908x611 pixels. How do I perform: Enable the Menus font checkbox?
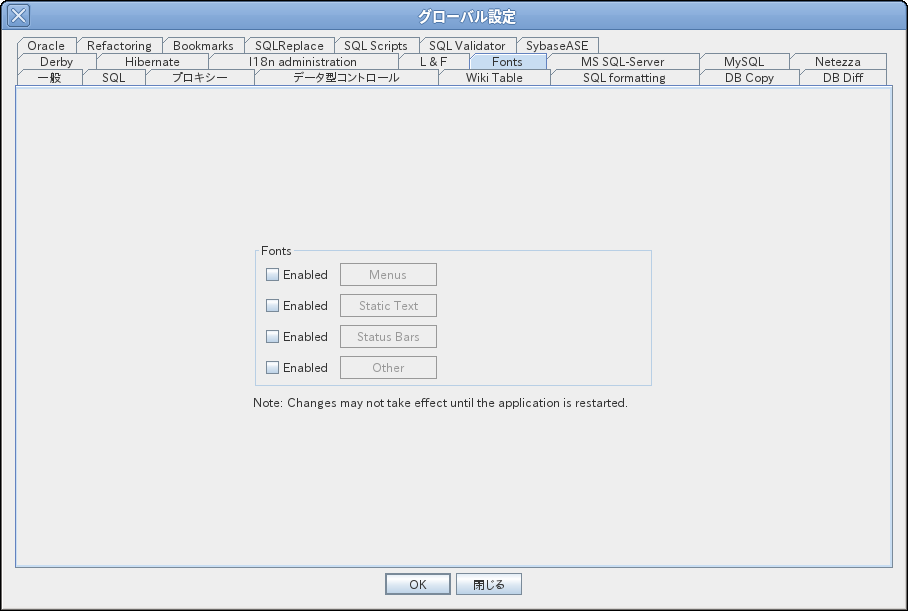pos(272,275)
